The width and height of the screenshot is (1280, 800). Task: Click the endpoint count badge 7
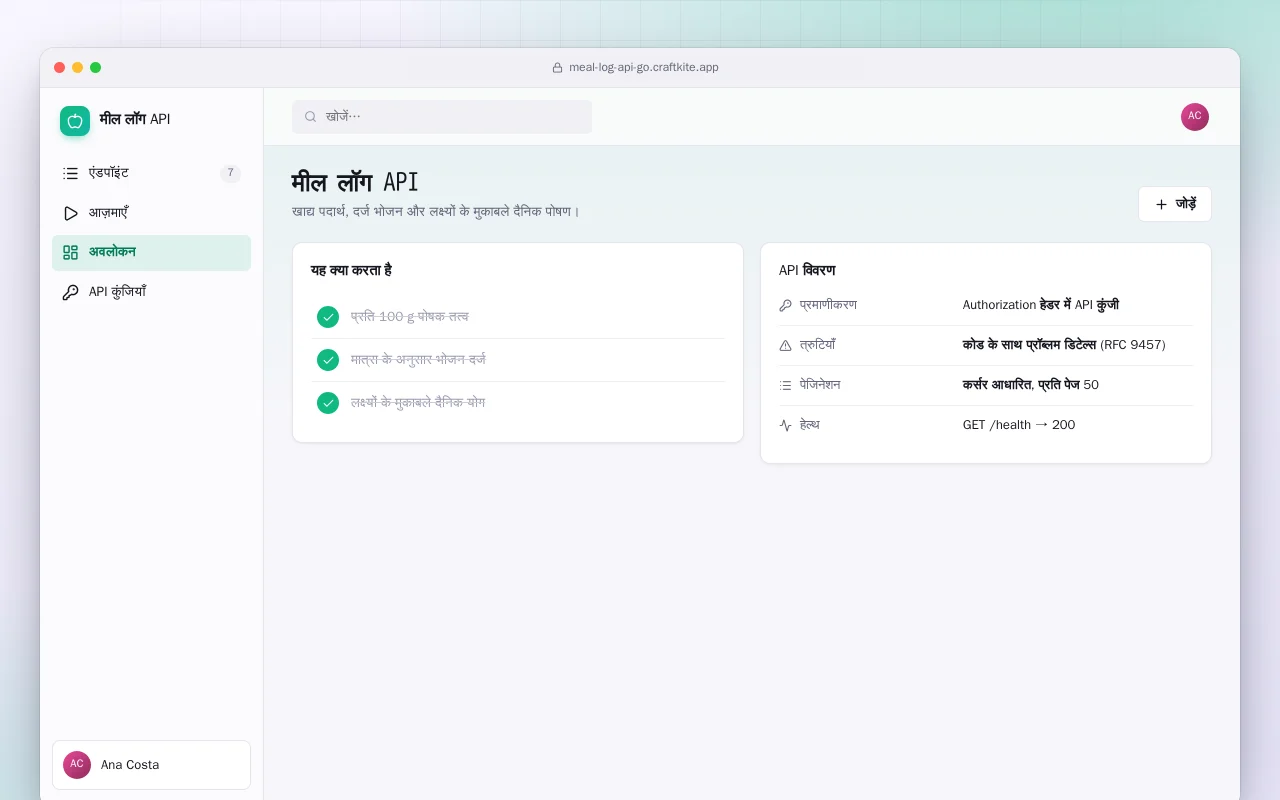coord(230,173)
